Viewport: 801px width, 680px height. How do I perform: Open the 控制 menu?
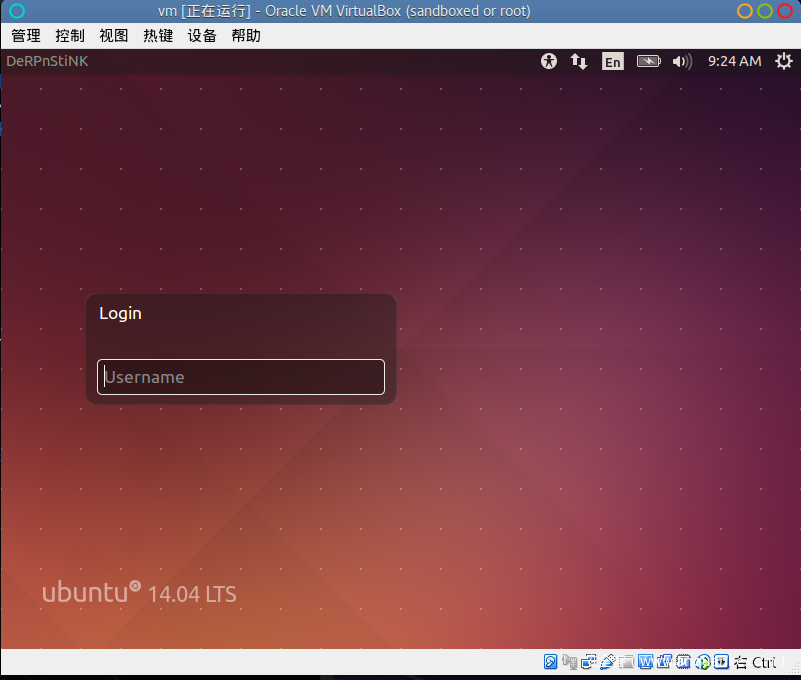pyautogui.click(x=69, y=36)
